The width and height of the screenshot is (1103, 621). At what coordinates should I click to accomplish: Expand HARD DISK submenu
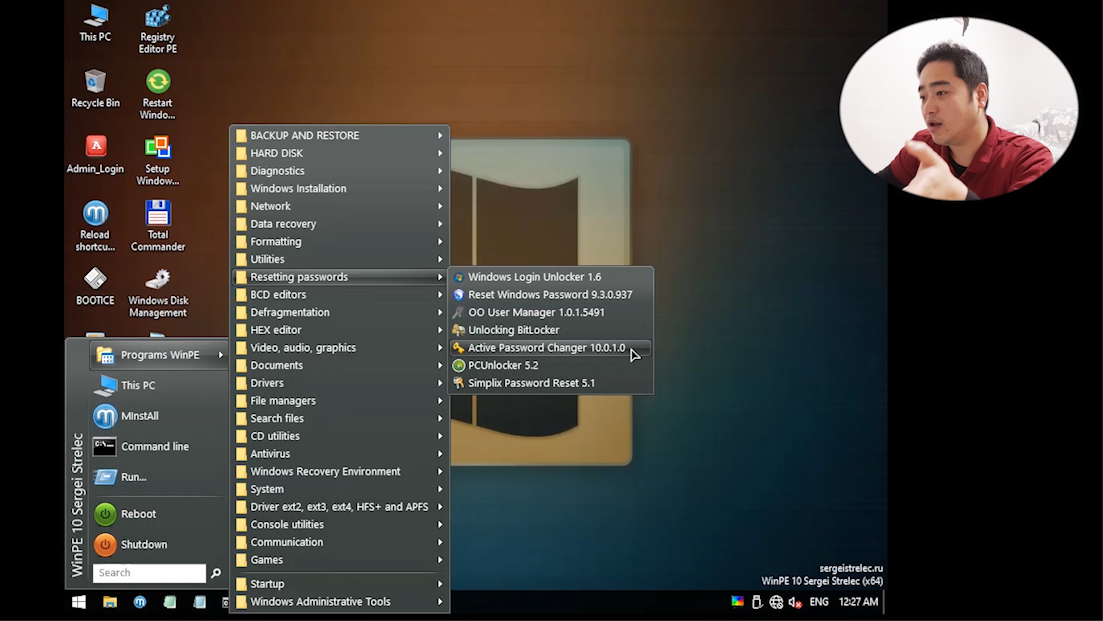click(x=340, y=153)
